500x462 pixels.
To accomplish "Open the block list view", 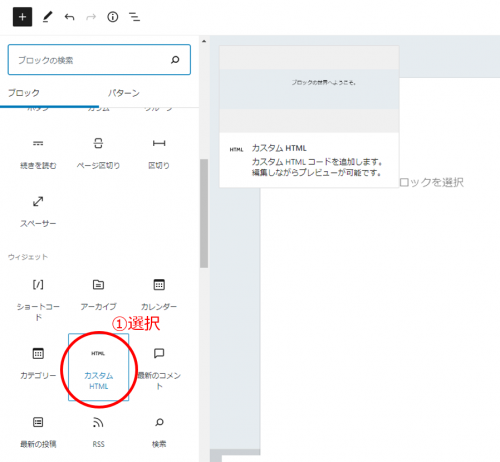I will [x=134, y=17].
